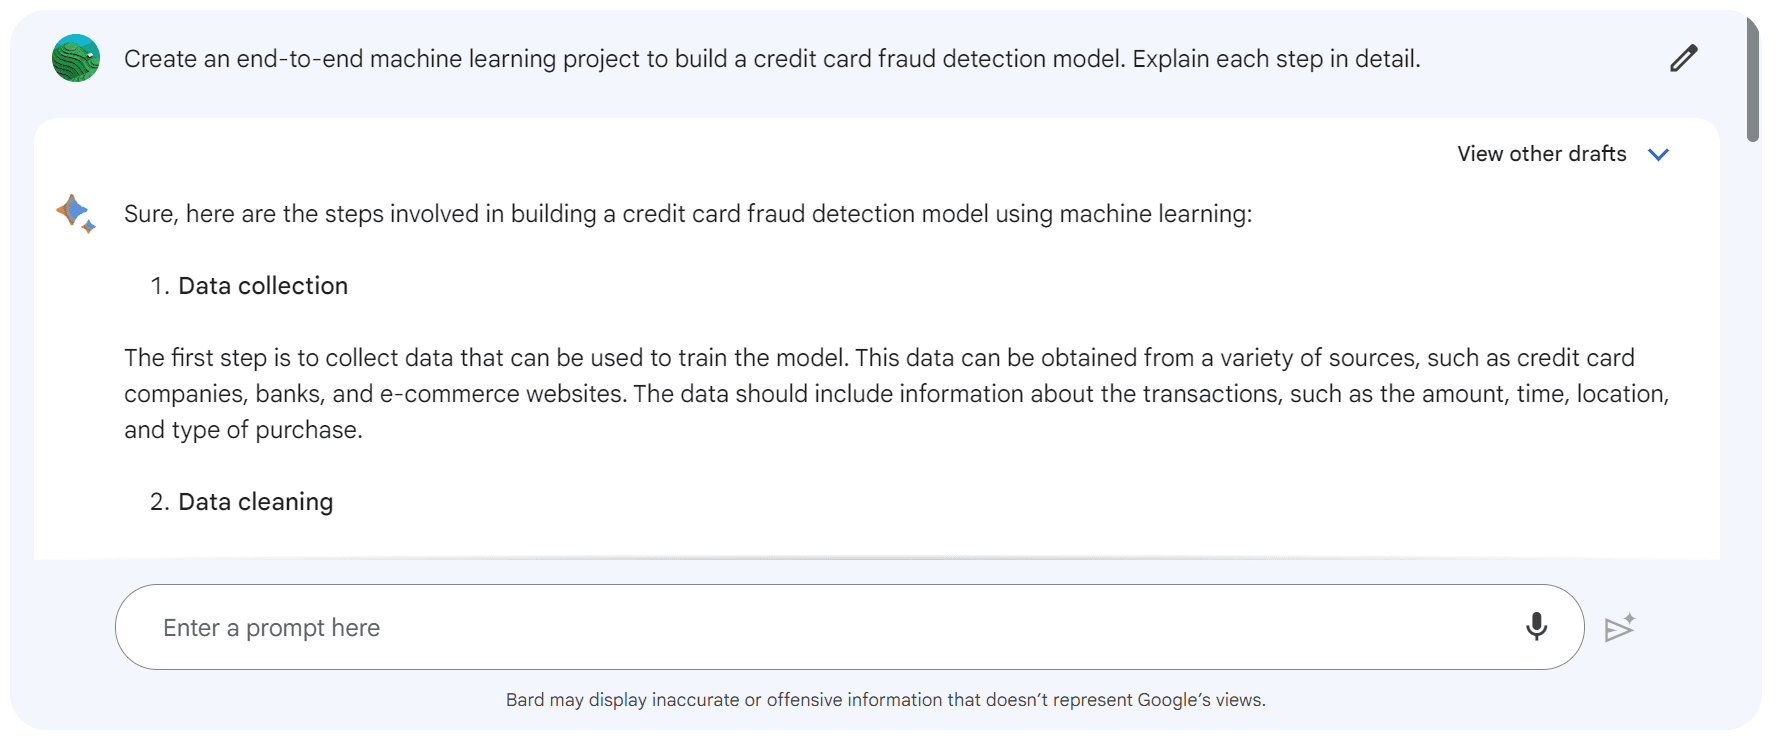
Task: Click the paragraph about collecting data
Action: (x=896, y=394)
